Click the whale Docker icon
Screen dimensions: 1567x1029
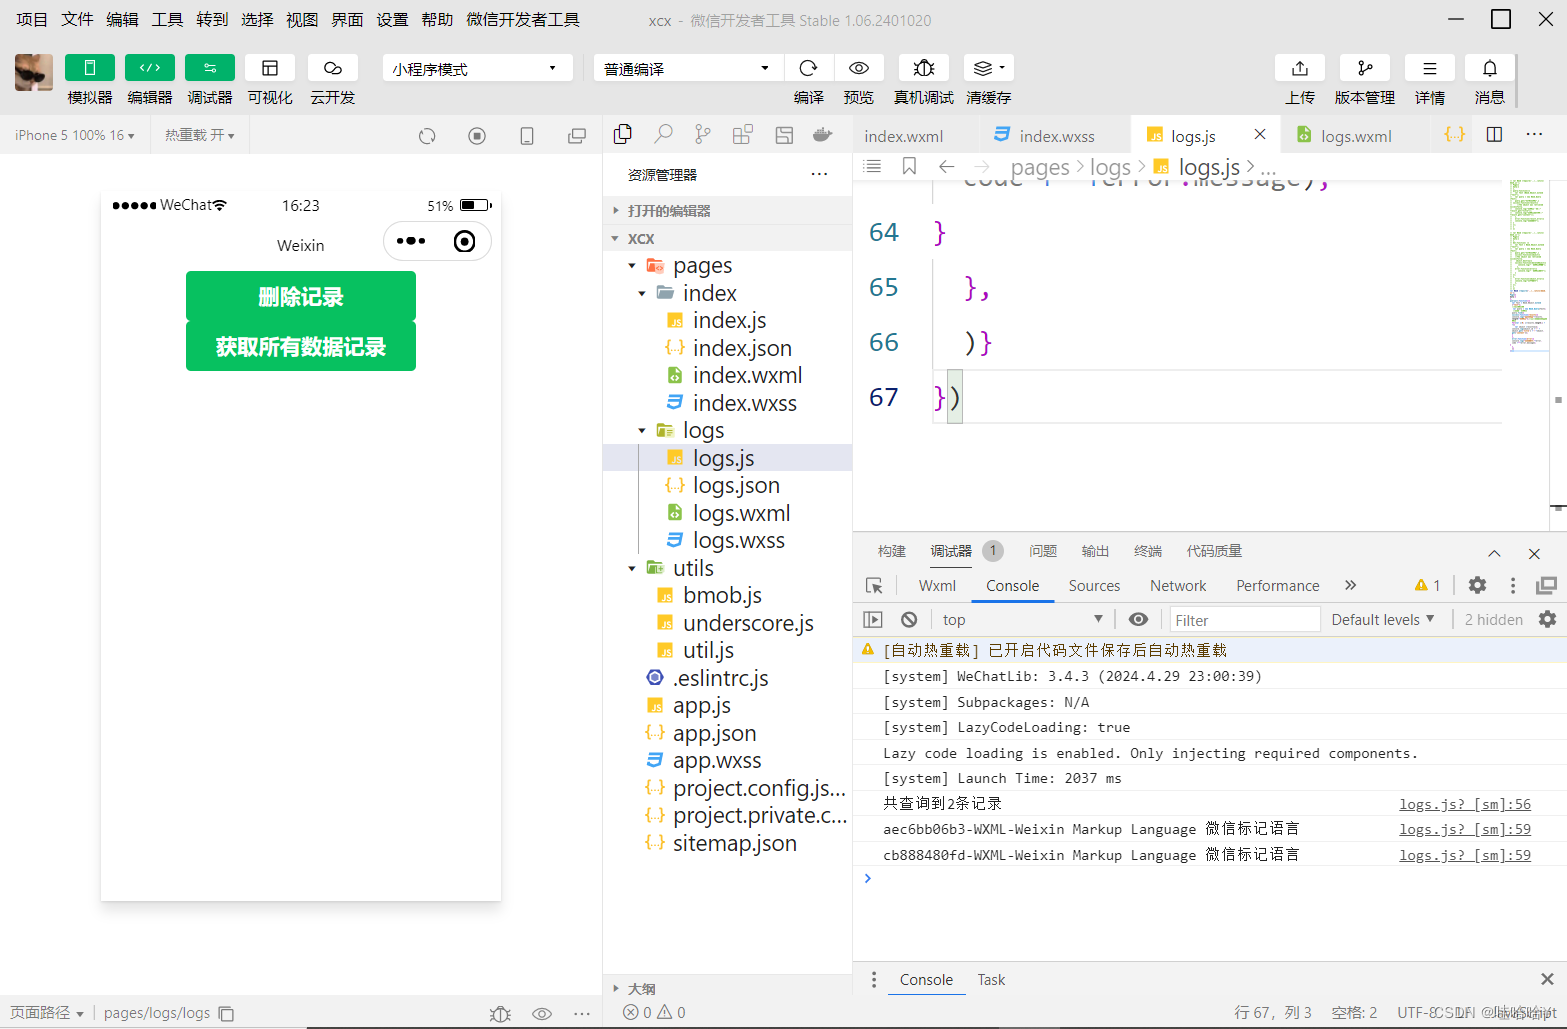823,134
